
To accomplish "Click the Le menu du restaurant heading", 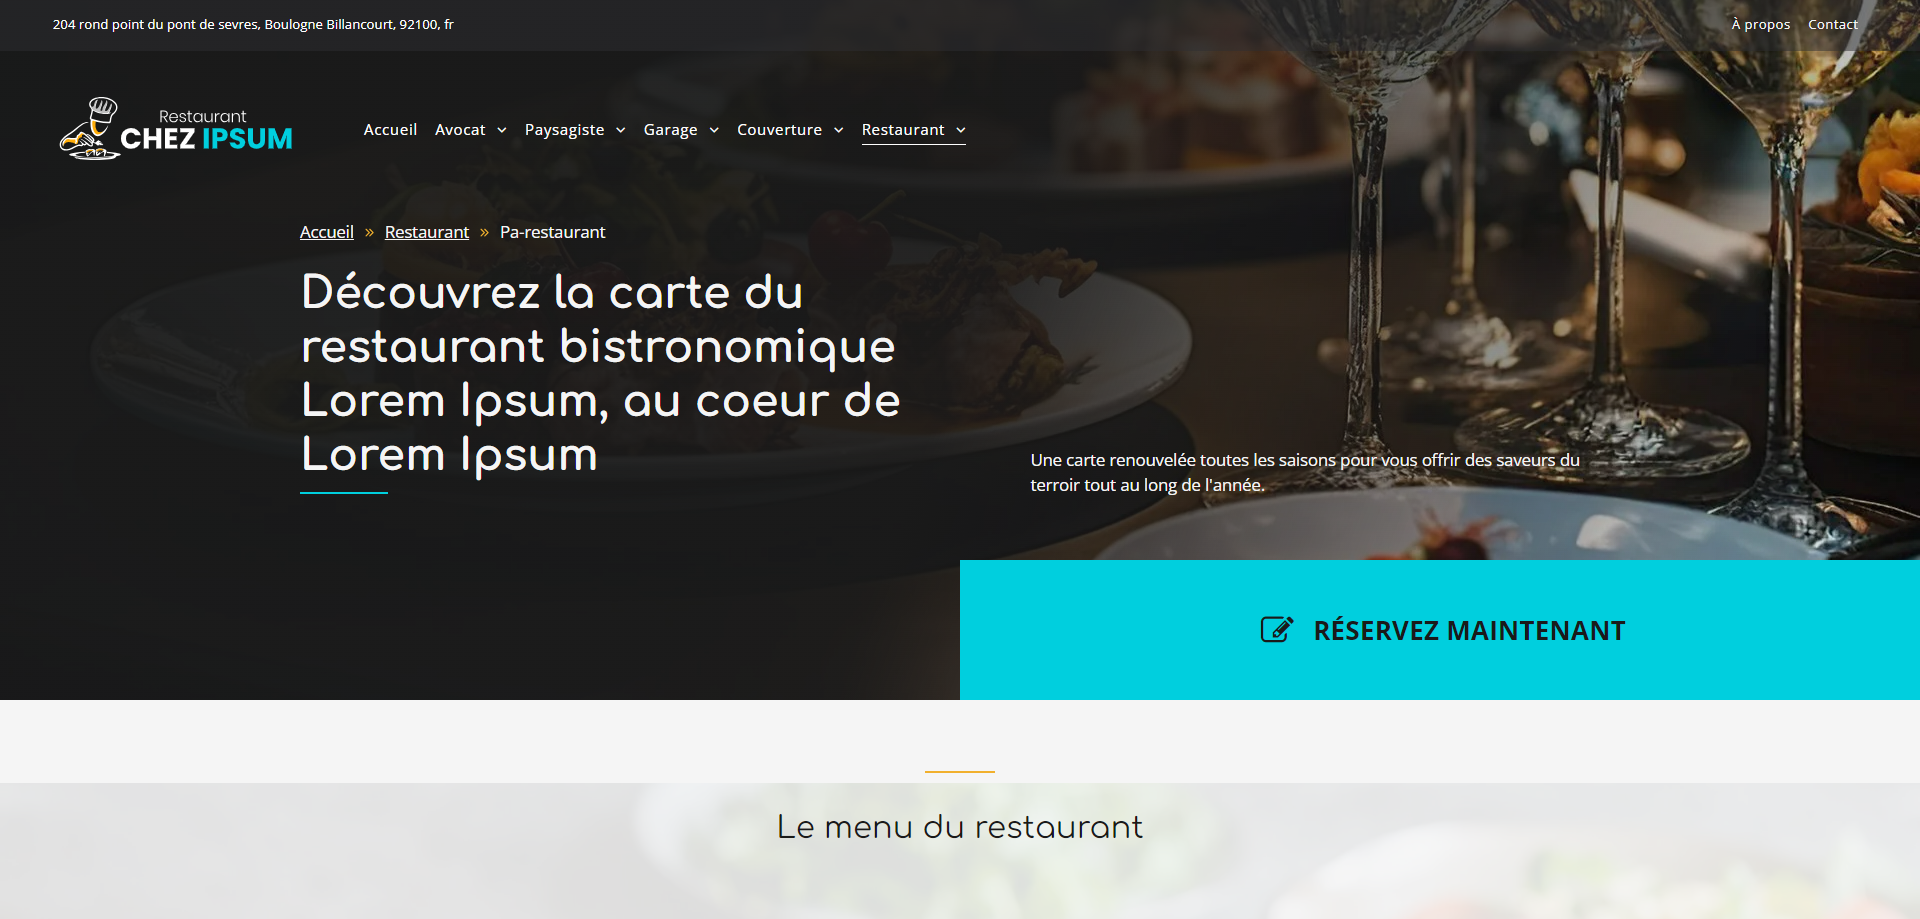I will pyautogui.click(x=960, y=827).
